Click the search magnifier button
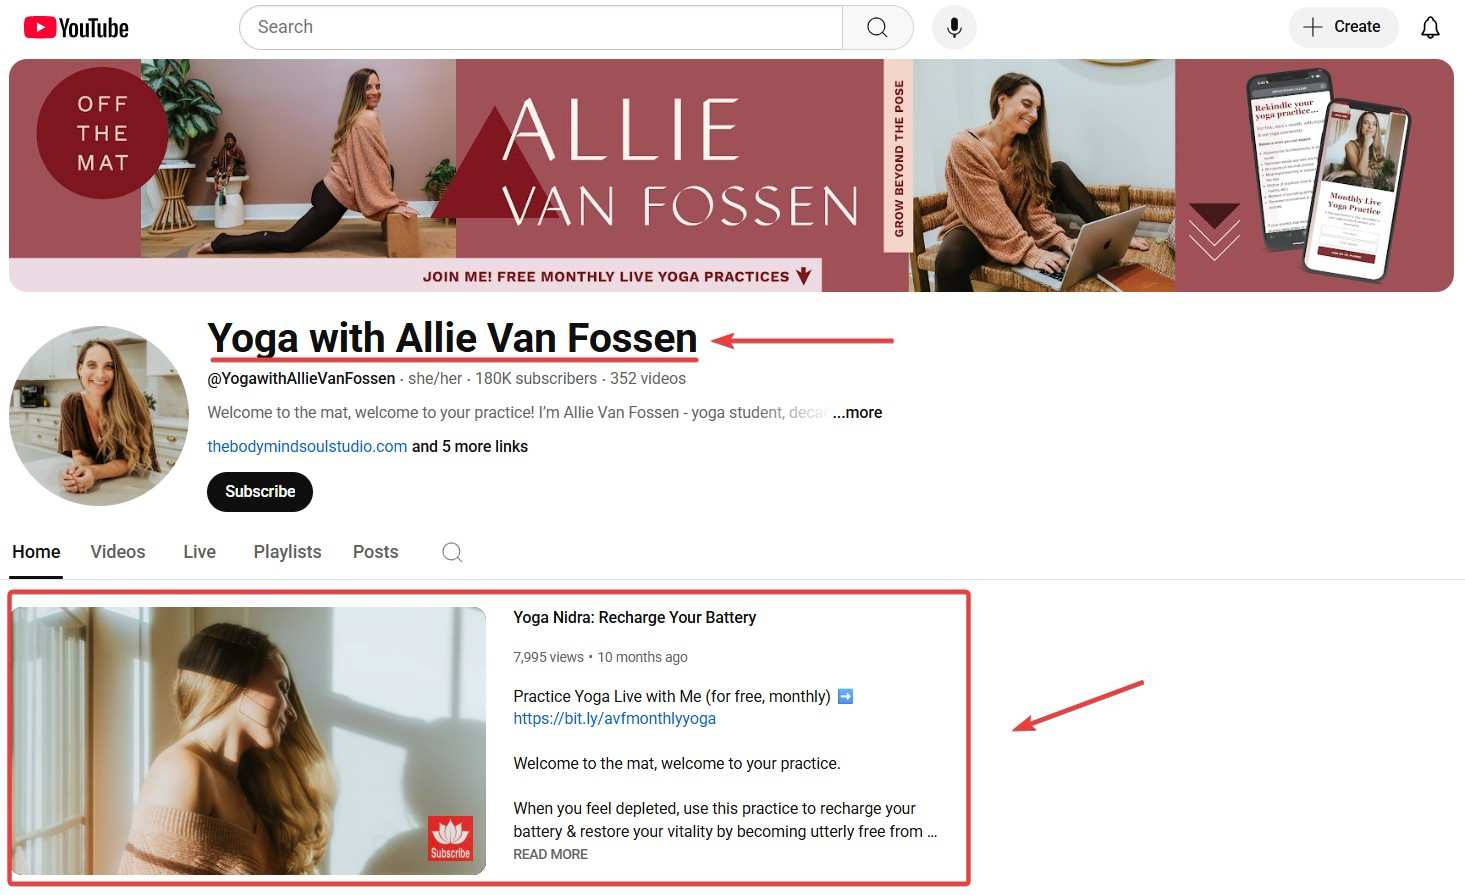Viewport: 1465px width, 895px height. tap(877, 27)
